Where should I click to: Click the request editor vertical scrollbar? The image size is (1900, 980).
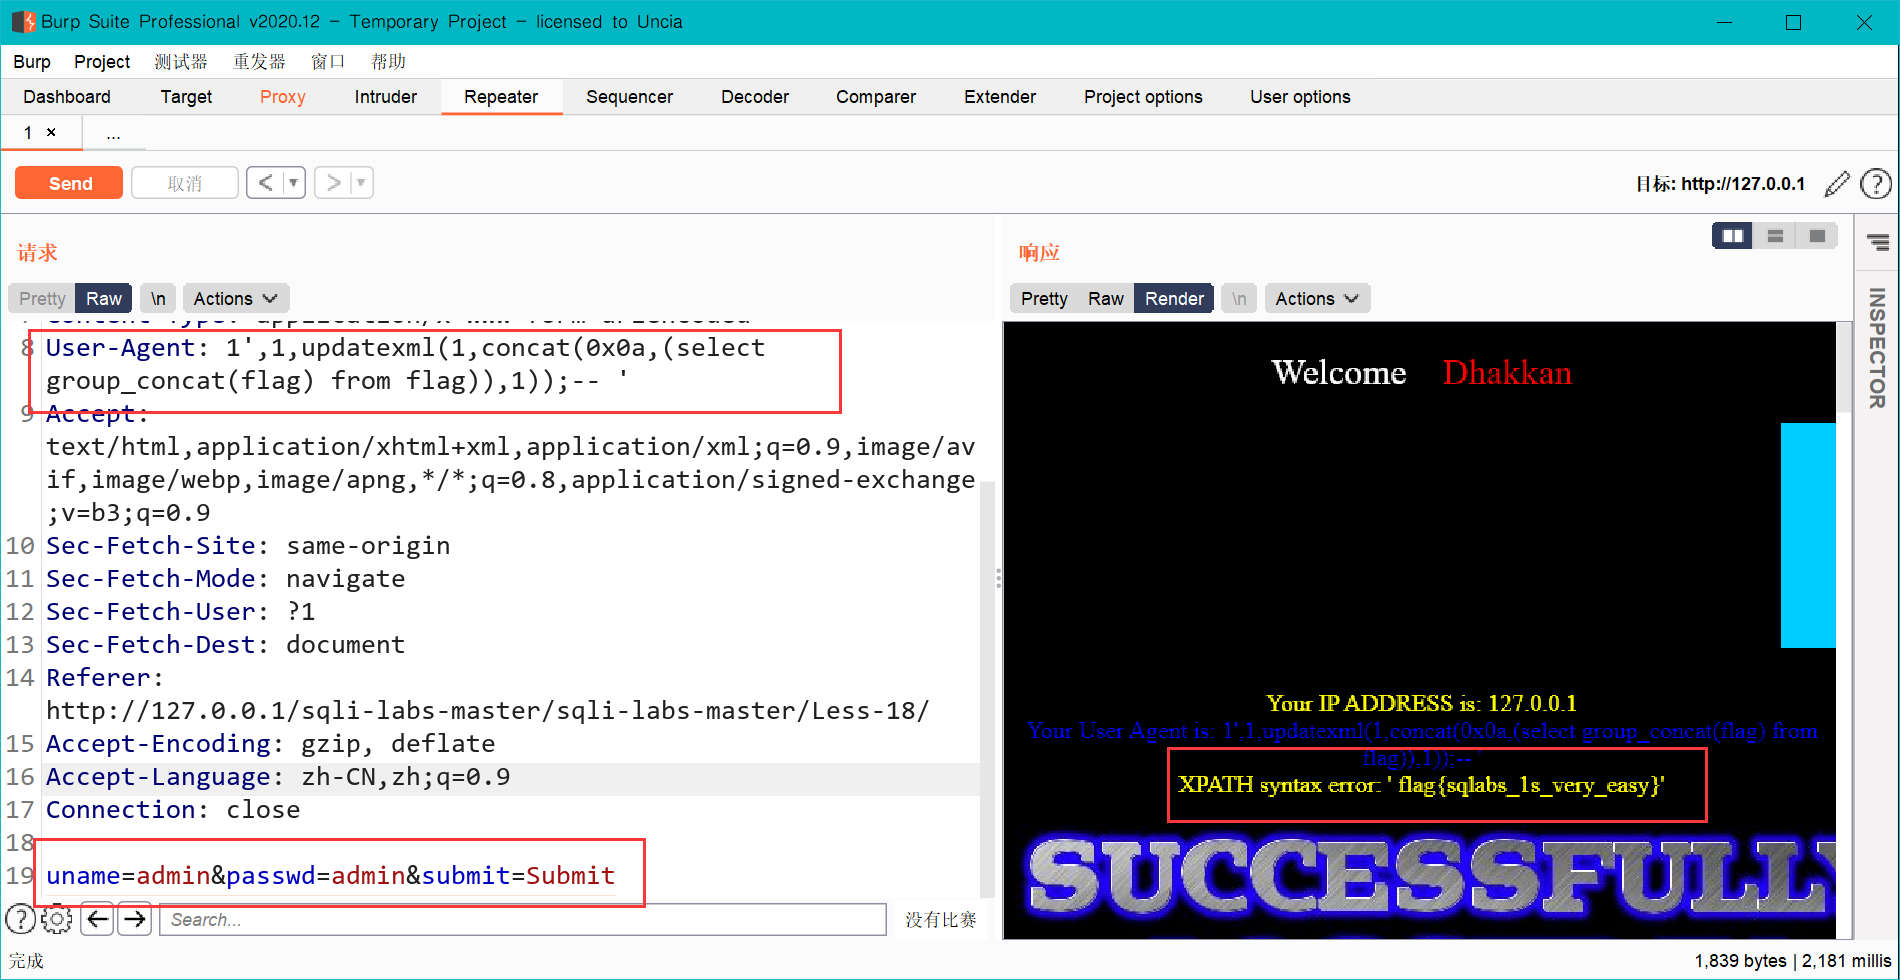tap(987, 690)
